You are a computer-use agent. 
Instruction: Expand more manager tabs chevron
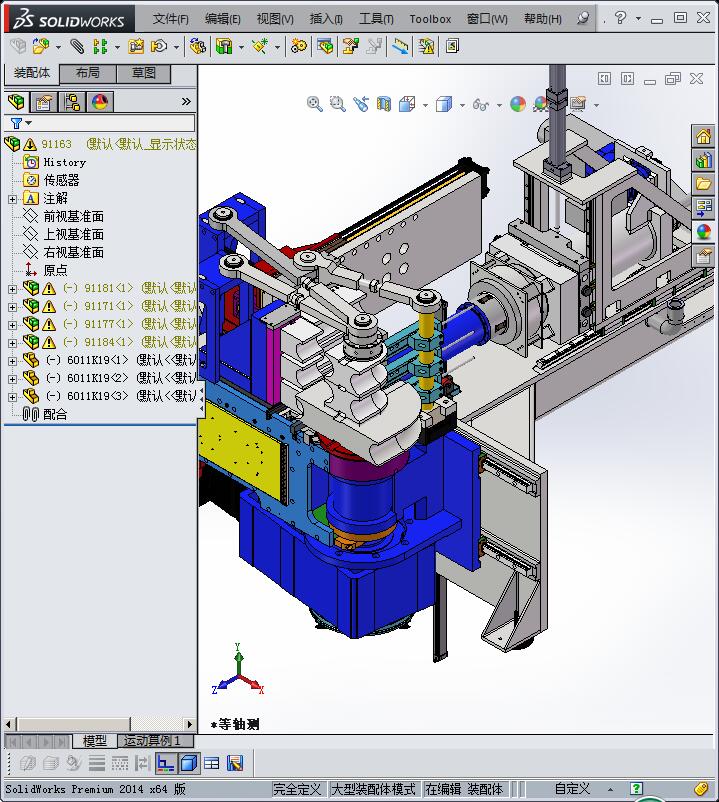point(186,102)
